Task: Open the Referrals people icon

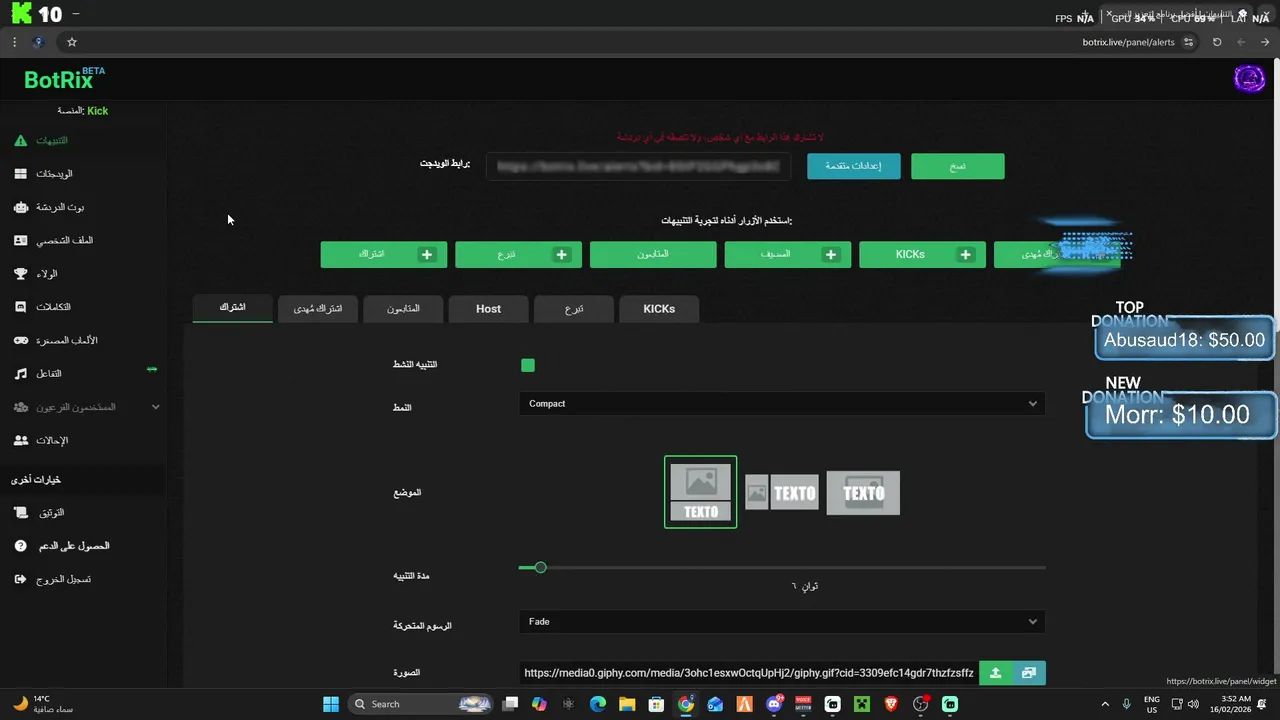Action: pos(21,440)
